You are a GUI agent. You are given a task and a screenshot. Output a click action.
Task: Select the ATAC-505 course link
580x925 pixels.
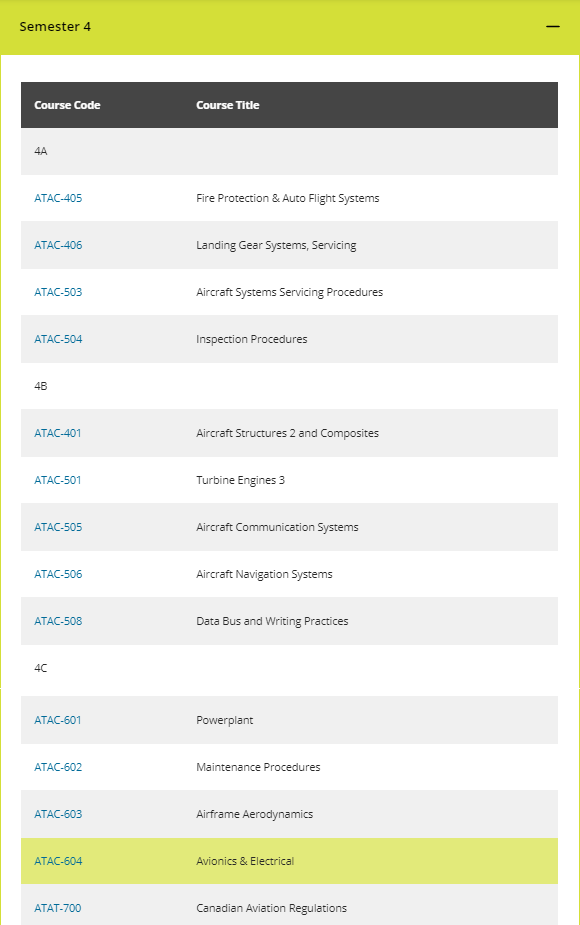click(x=58, y=527)
